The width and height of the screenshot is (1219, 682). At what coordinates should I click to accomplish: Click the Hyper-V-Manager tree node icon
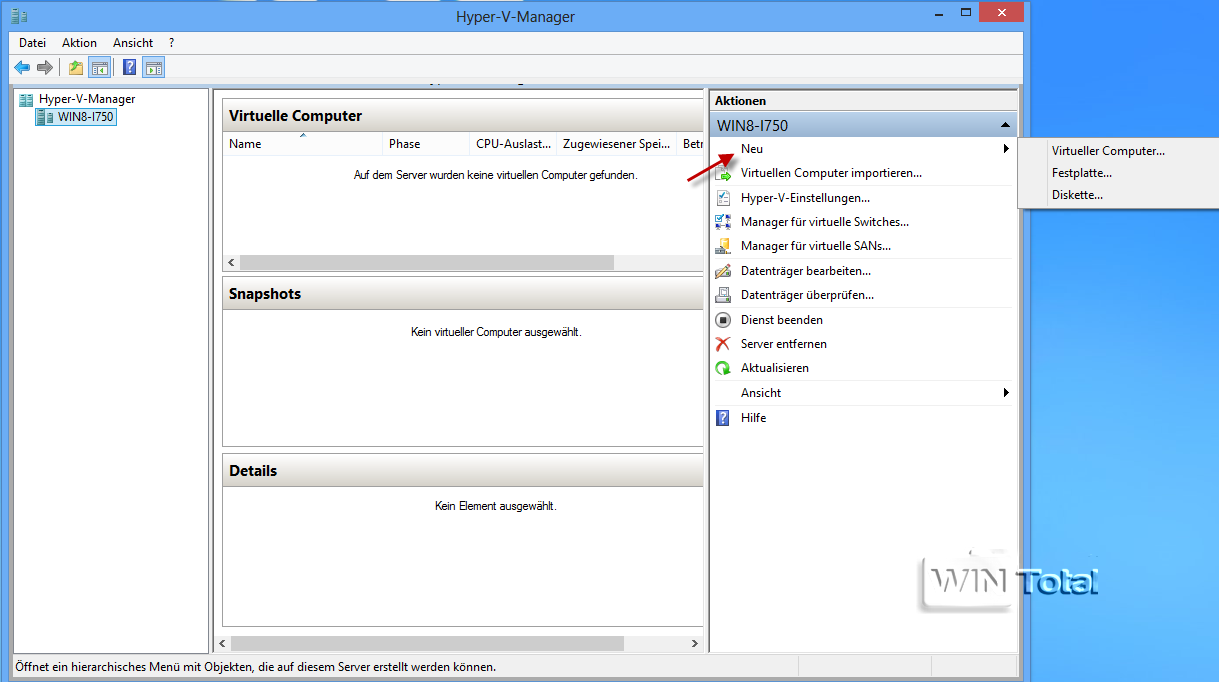point(26,99)
